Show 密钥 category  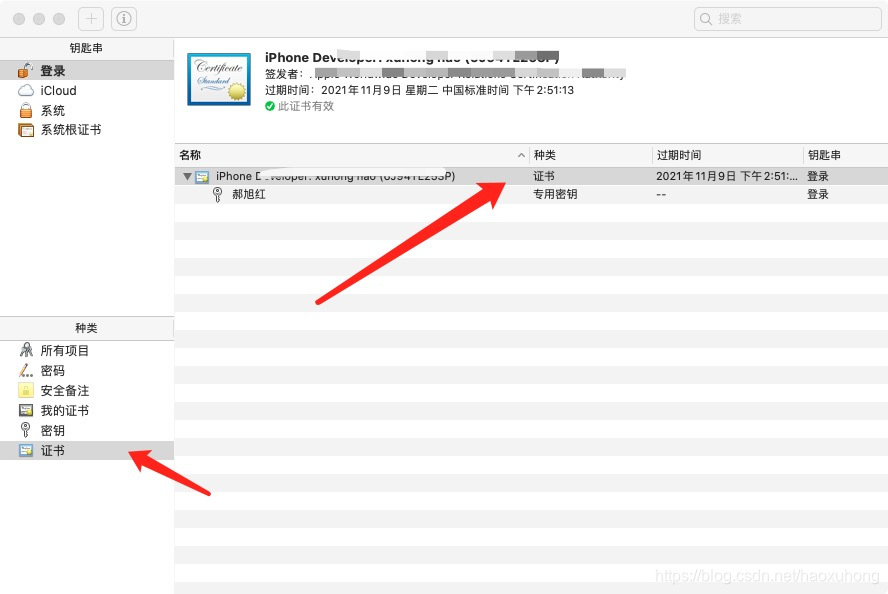click(87, 430)
